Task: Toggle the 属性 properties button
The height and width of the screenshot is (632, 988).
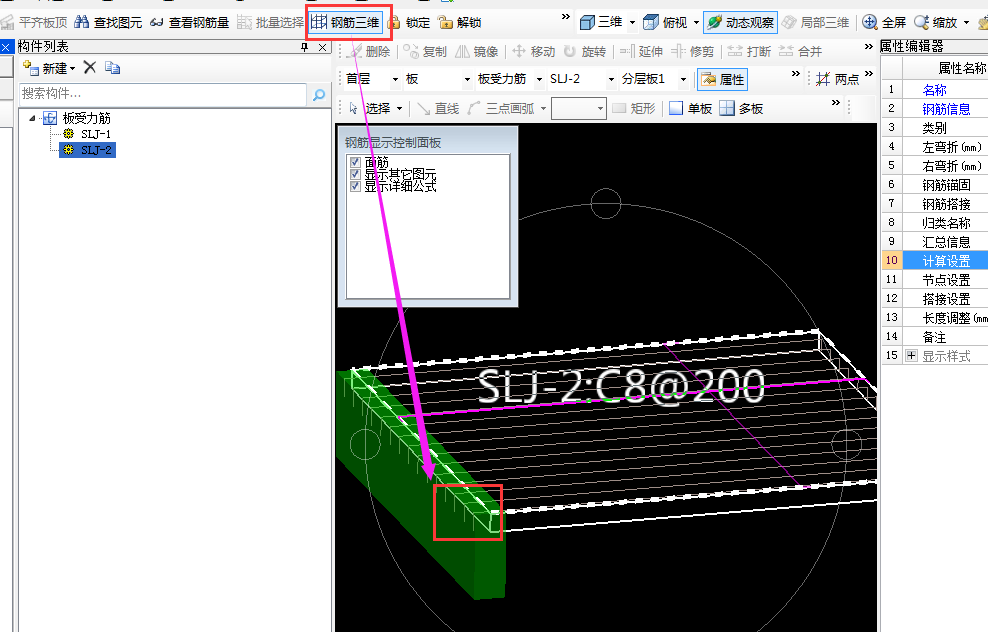Action: 722,79
